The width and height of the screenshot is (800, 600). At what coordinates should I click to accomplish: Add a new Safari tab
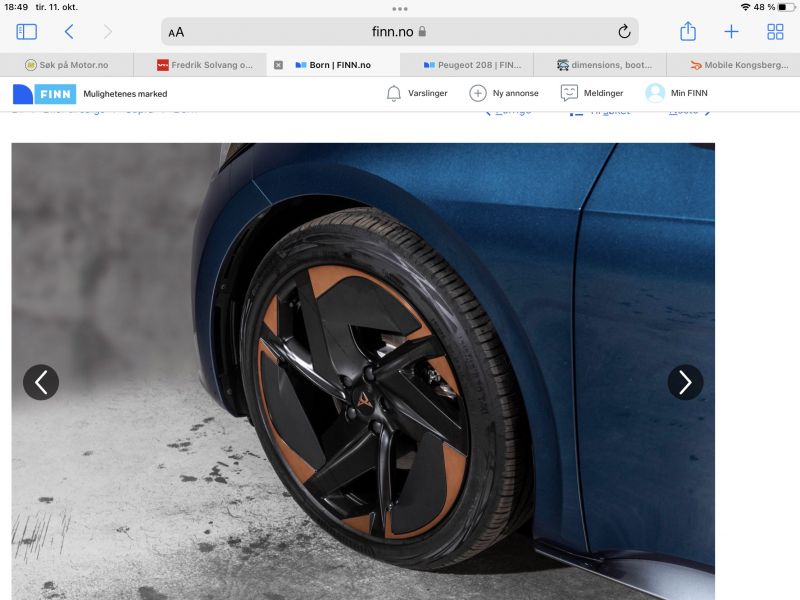point(731,32)
